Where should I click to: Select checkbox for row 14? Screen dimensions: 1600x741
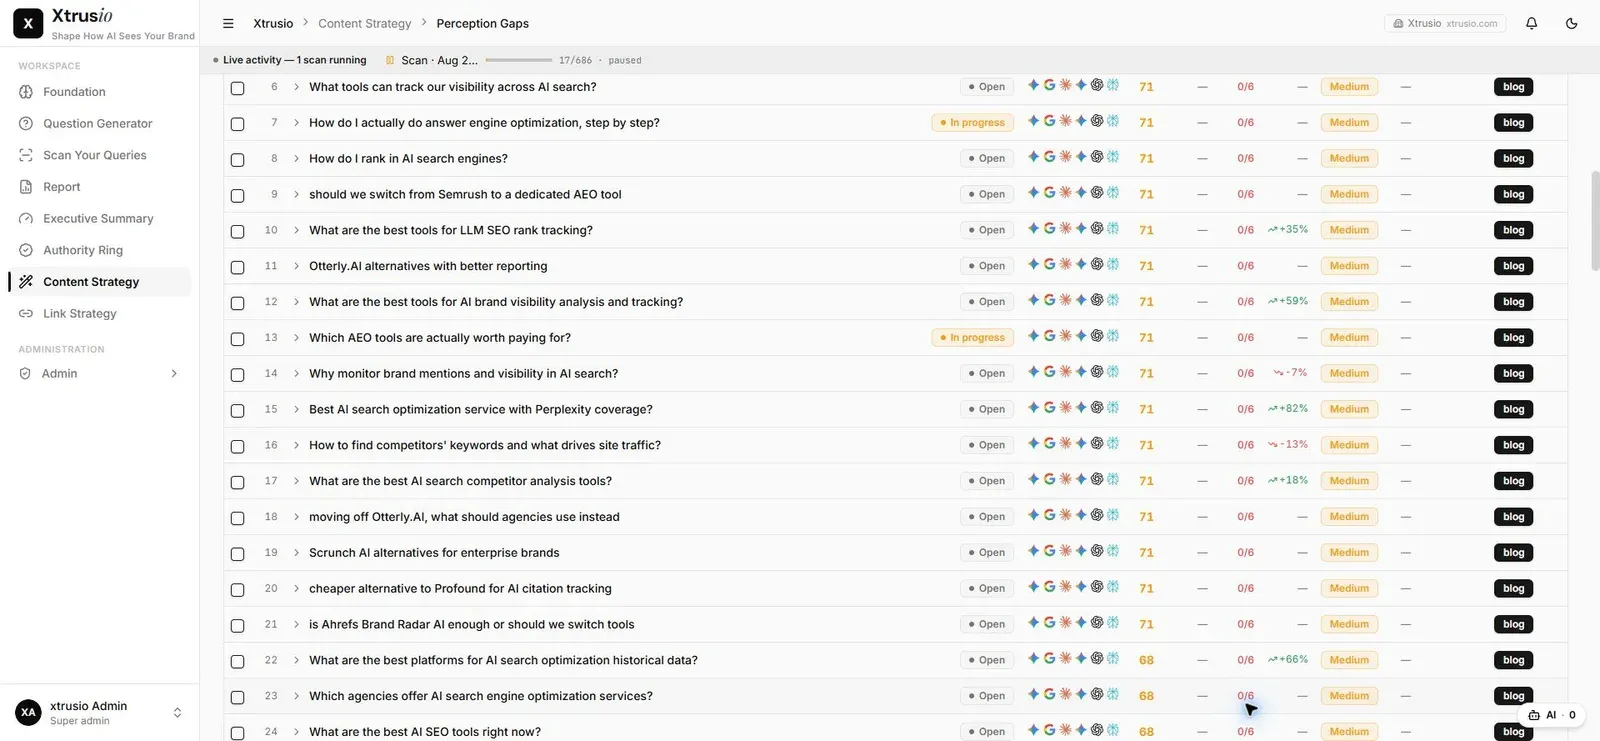238,375
